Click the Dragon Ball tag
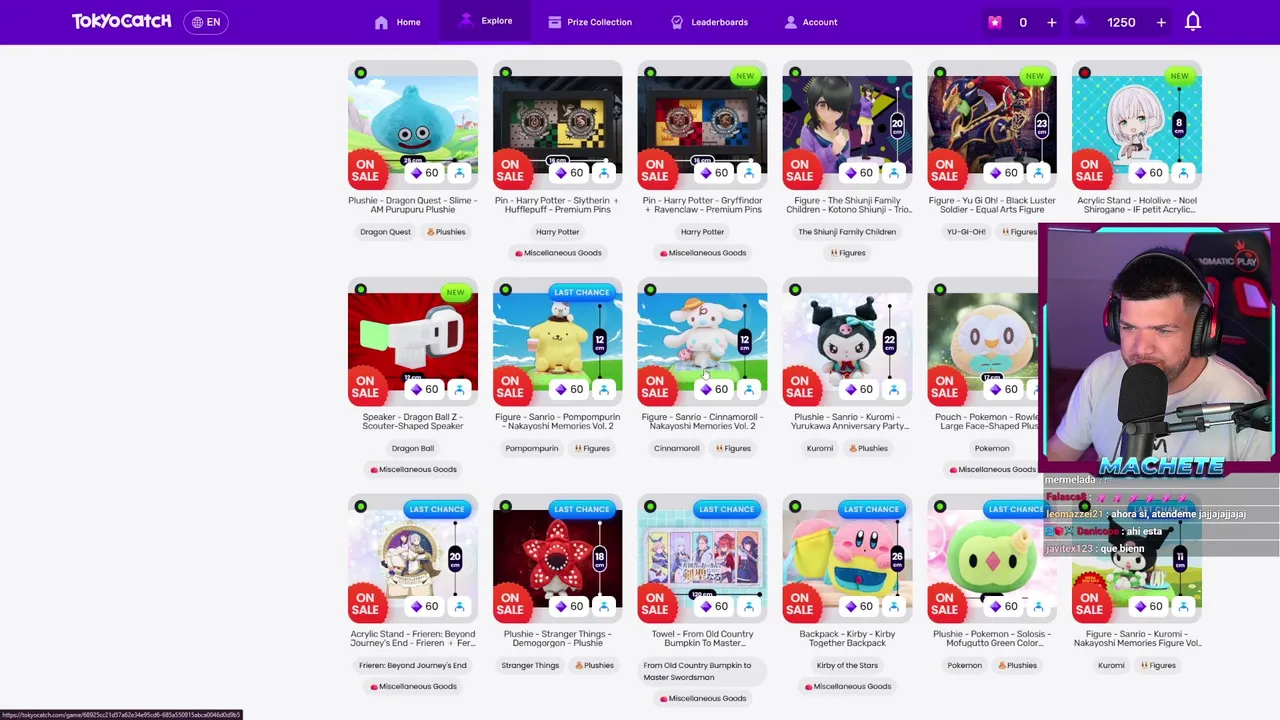Viewport: 1280px width, 720px height. [x=413, y=448]
